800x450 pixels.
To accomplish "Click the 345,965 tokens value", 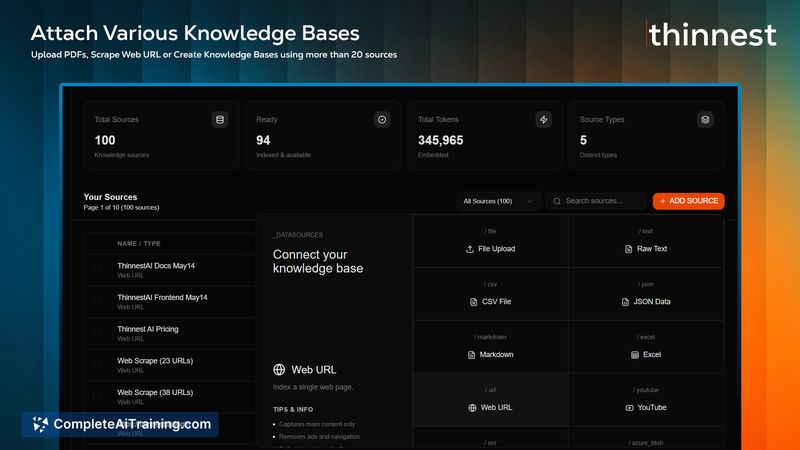I will [441, 140].
